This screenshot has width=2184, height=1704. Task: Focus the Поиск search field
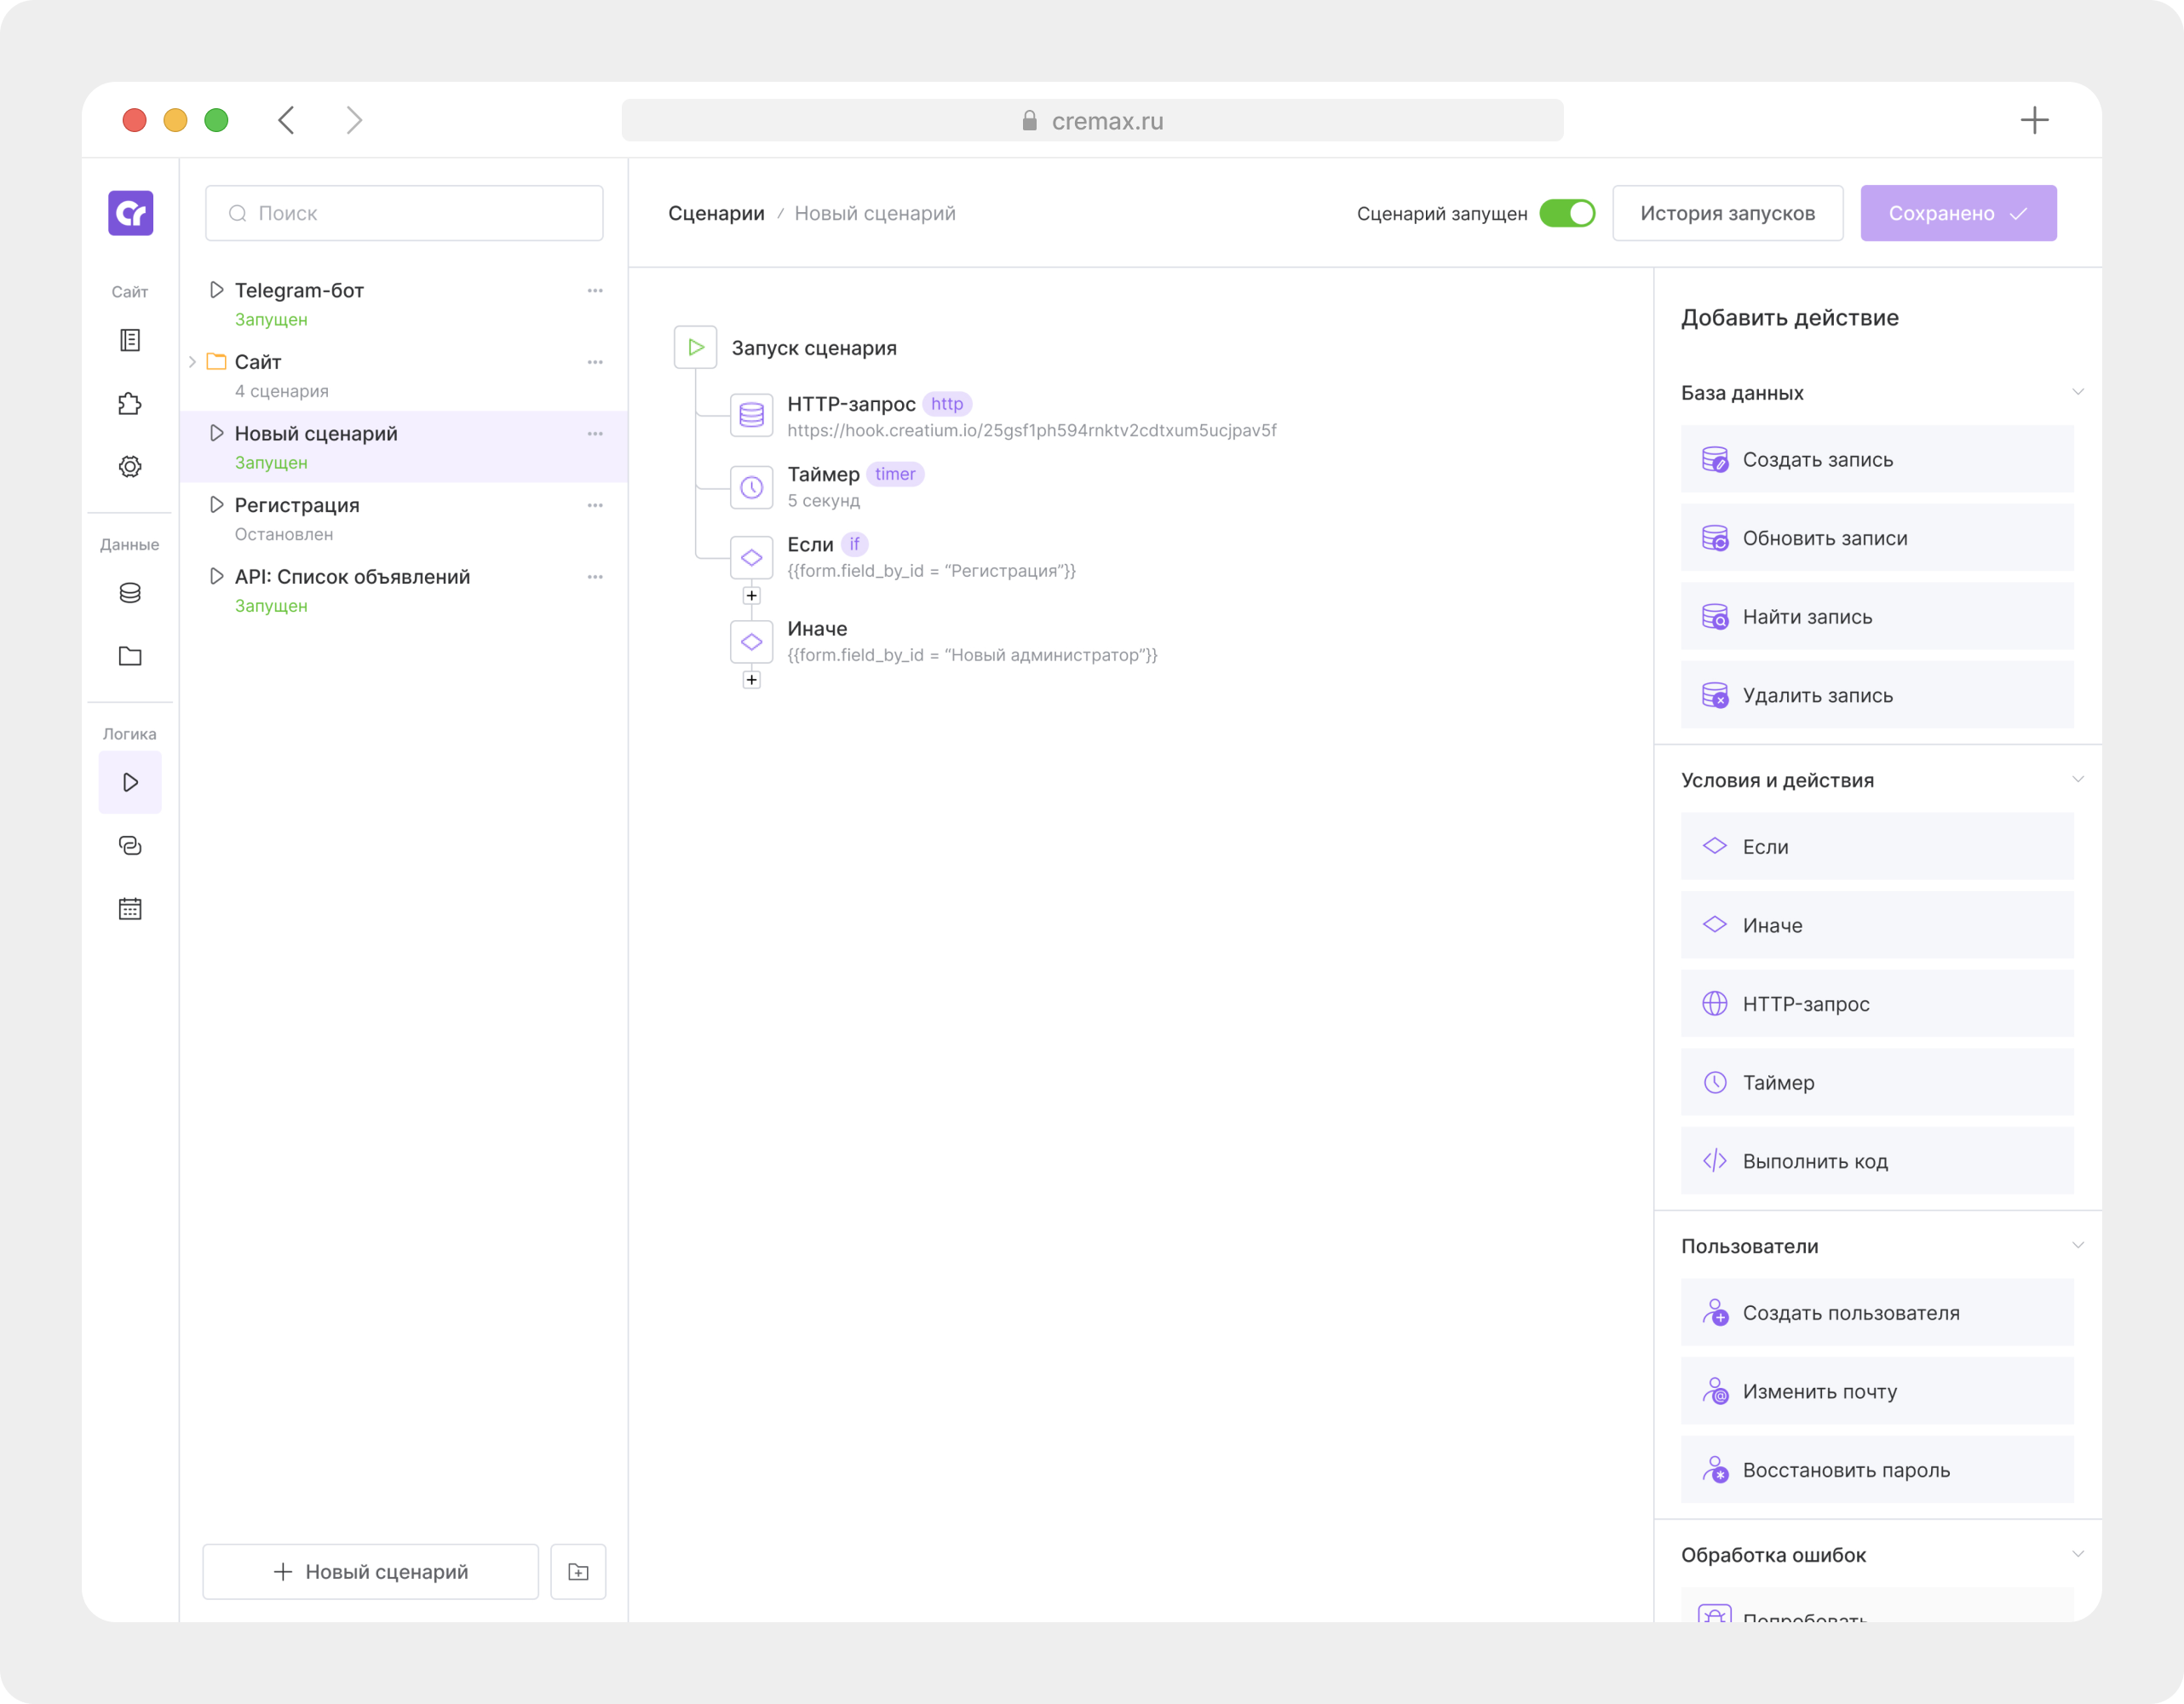404,213
